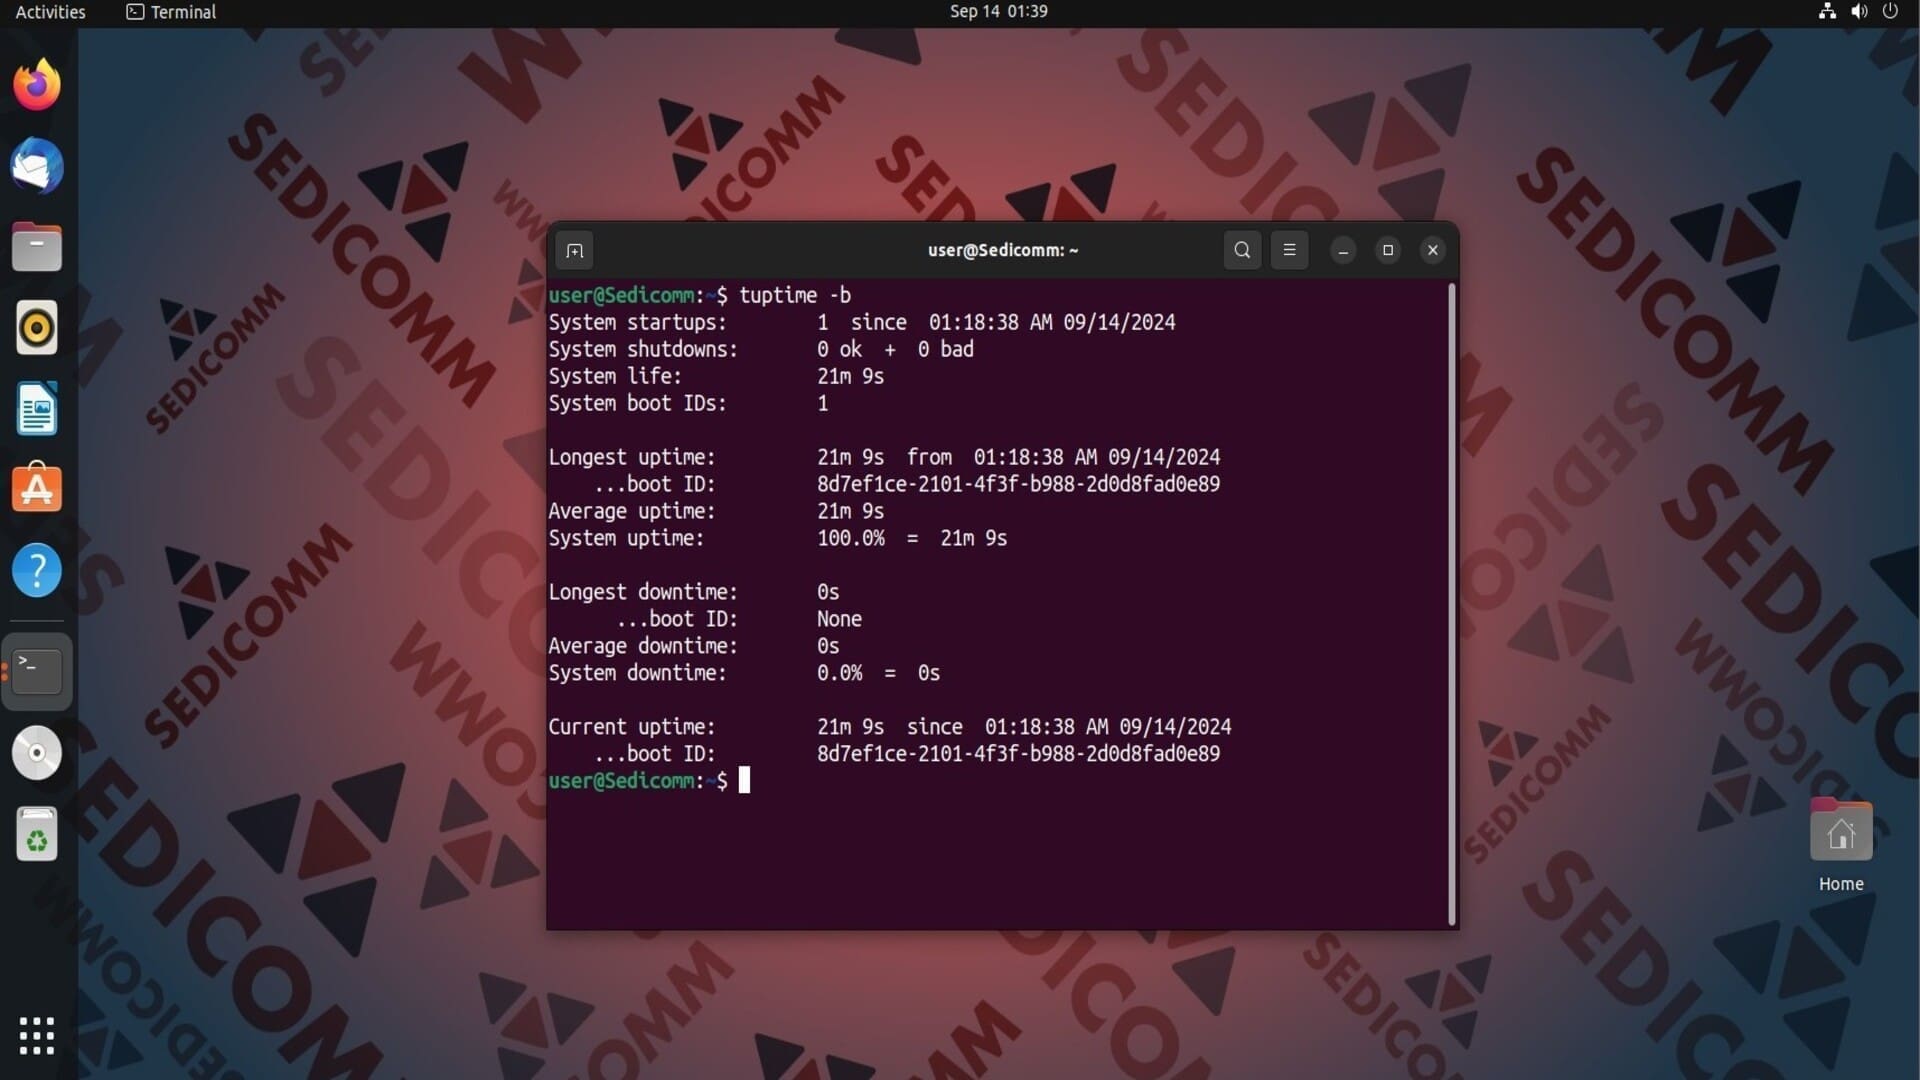The height and width of the screenshot is (1080, 1920).
Task: Open Thunderbird mail from dock
Action: tap(37, 166)
